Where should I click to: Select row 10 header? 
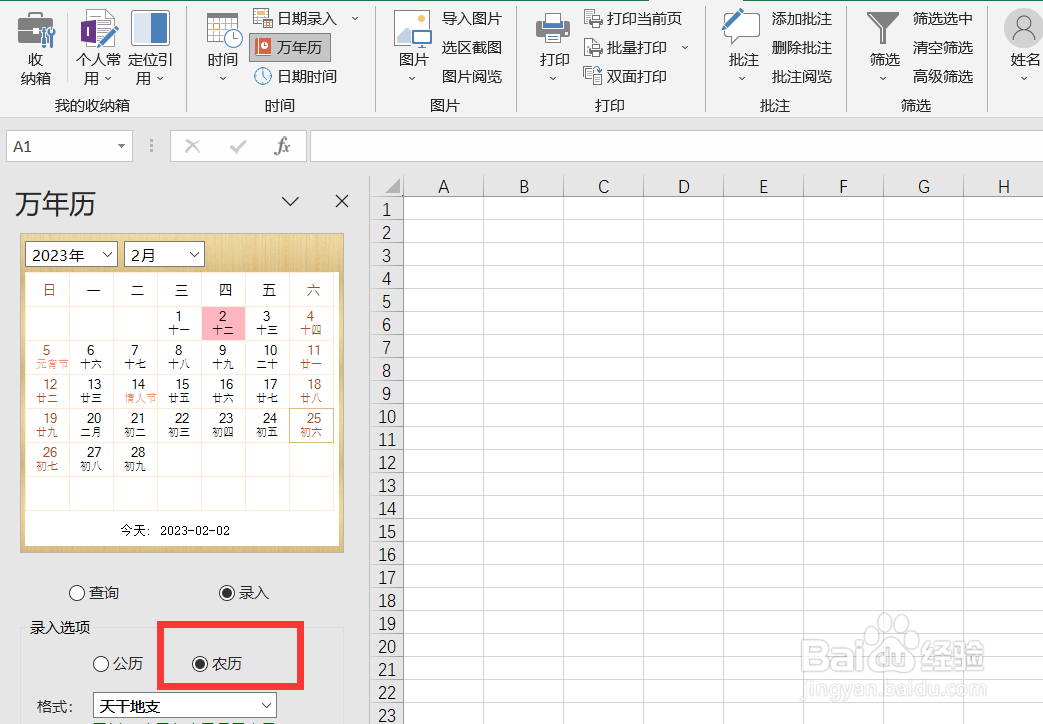[x=386, y=417]
